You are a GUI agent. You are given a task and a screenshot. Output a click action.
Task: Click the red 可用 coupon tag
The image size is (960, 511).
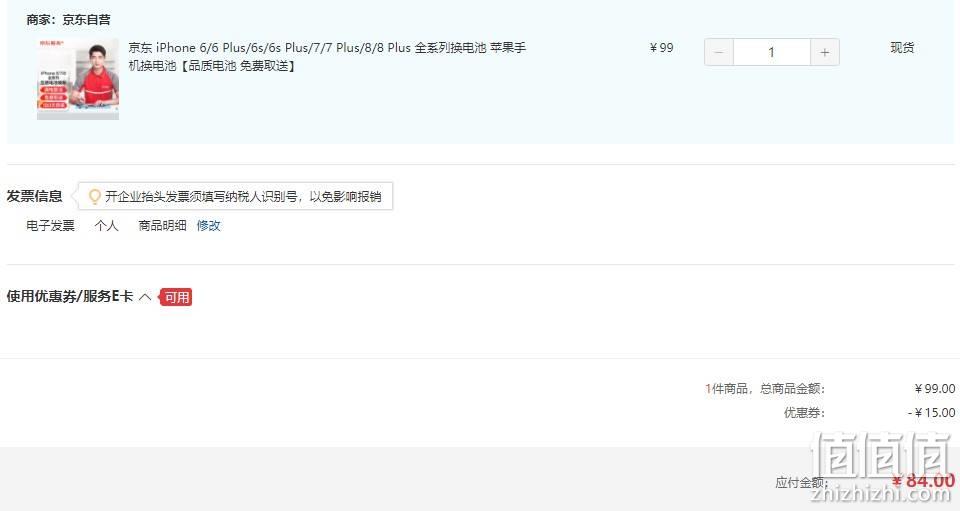pyautogui.click(x=176, y=297)
